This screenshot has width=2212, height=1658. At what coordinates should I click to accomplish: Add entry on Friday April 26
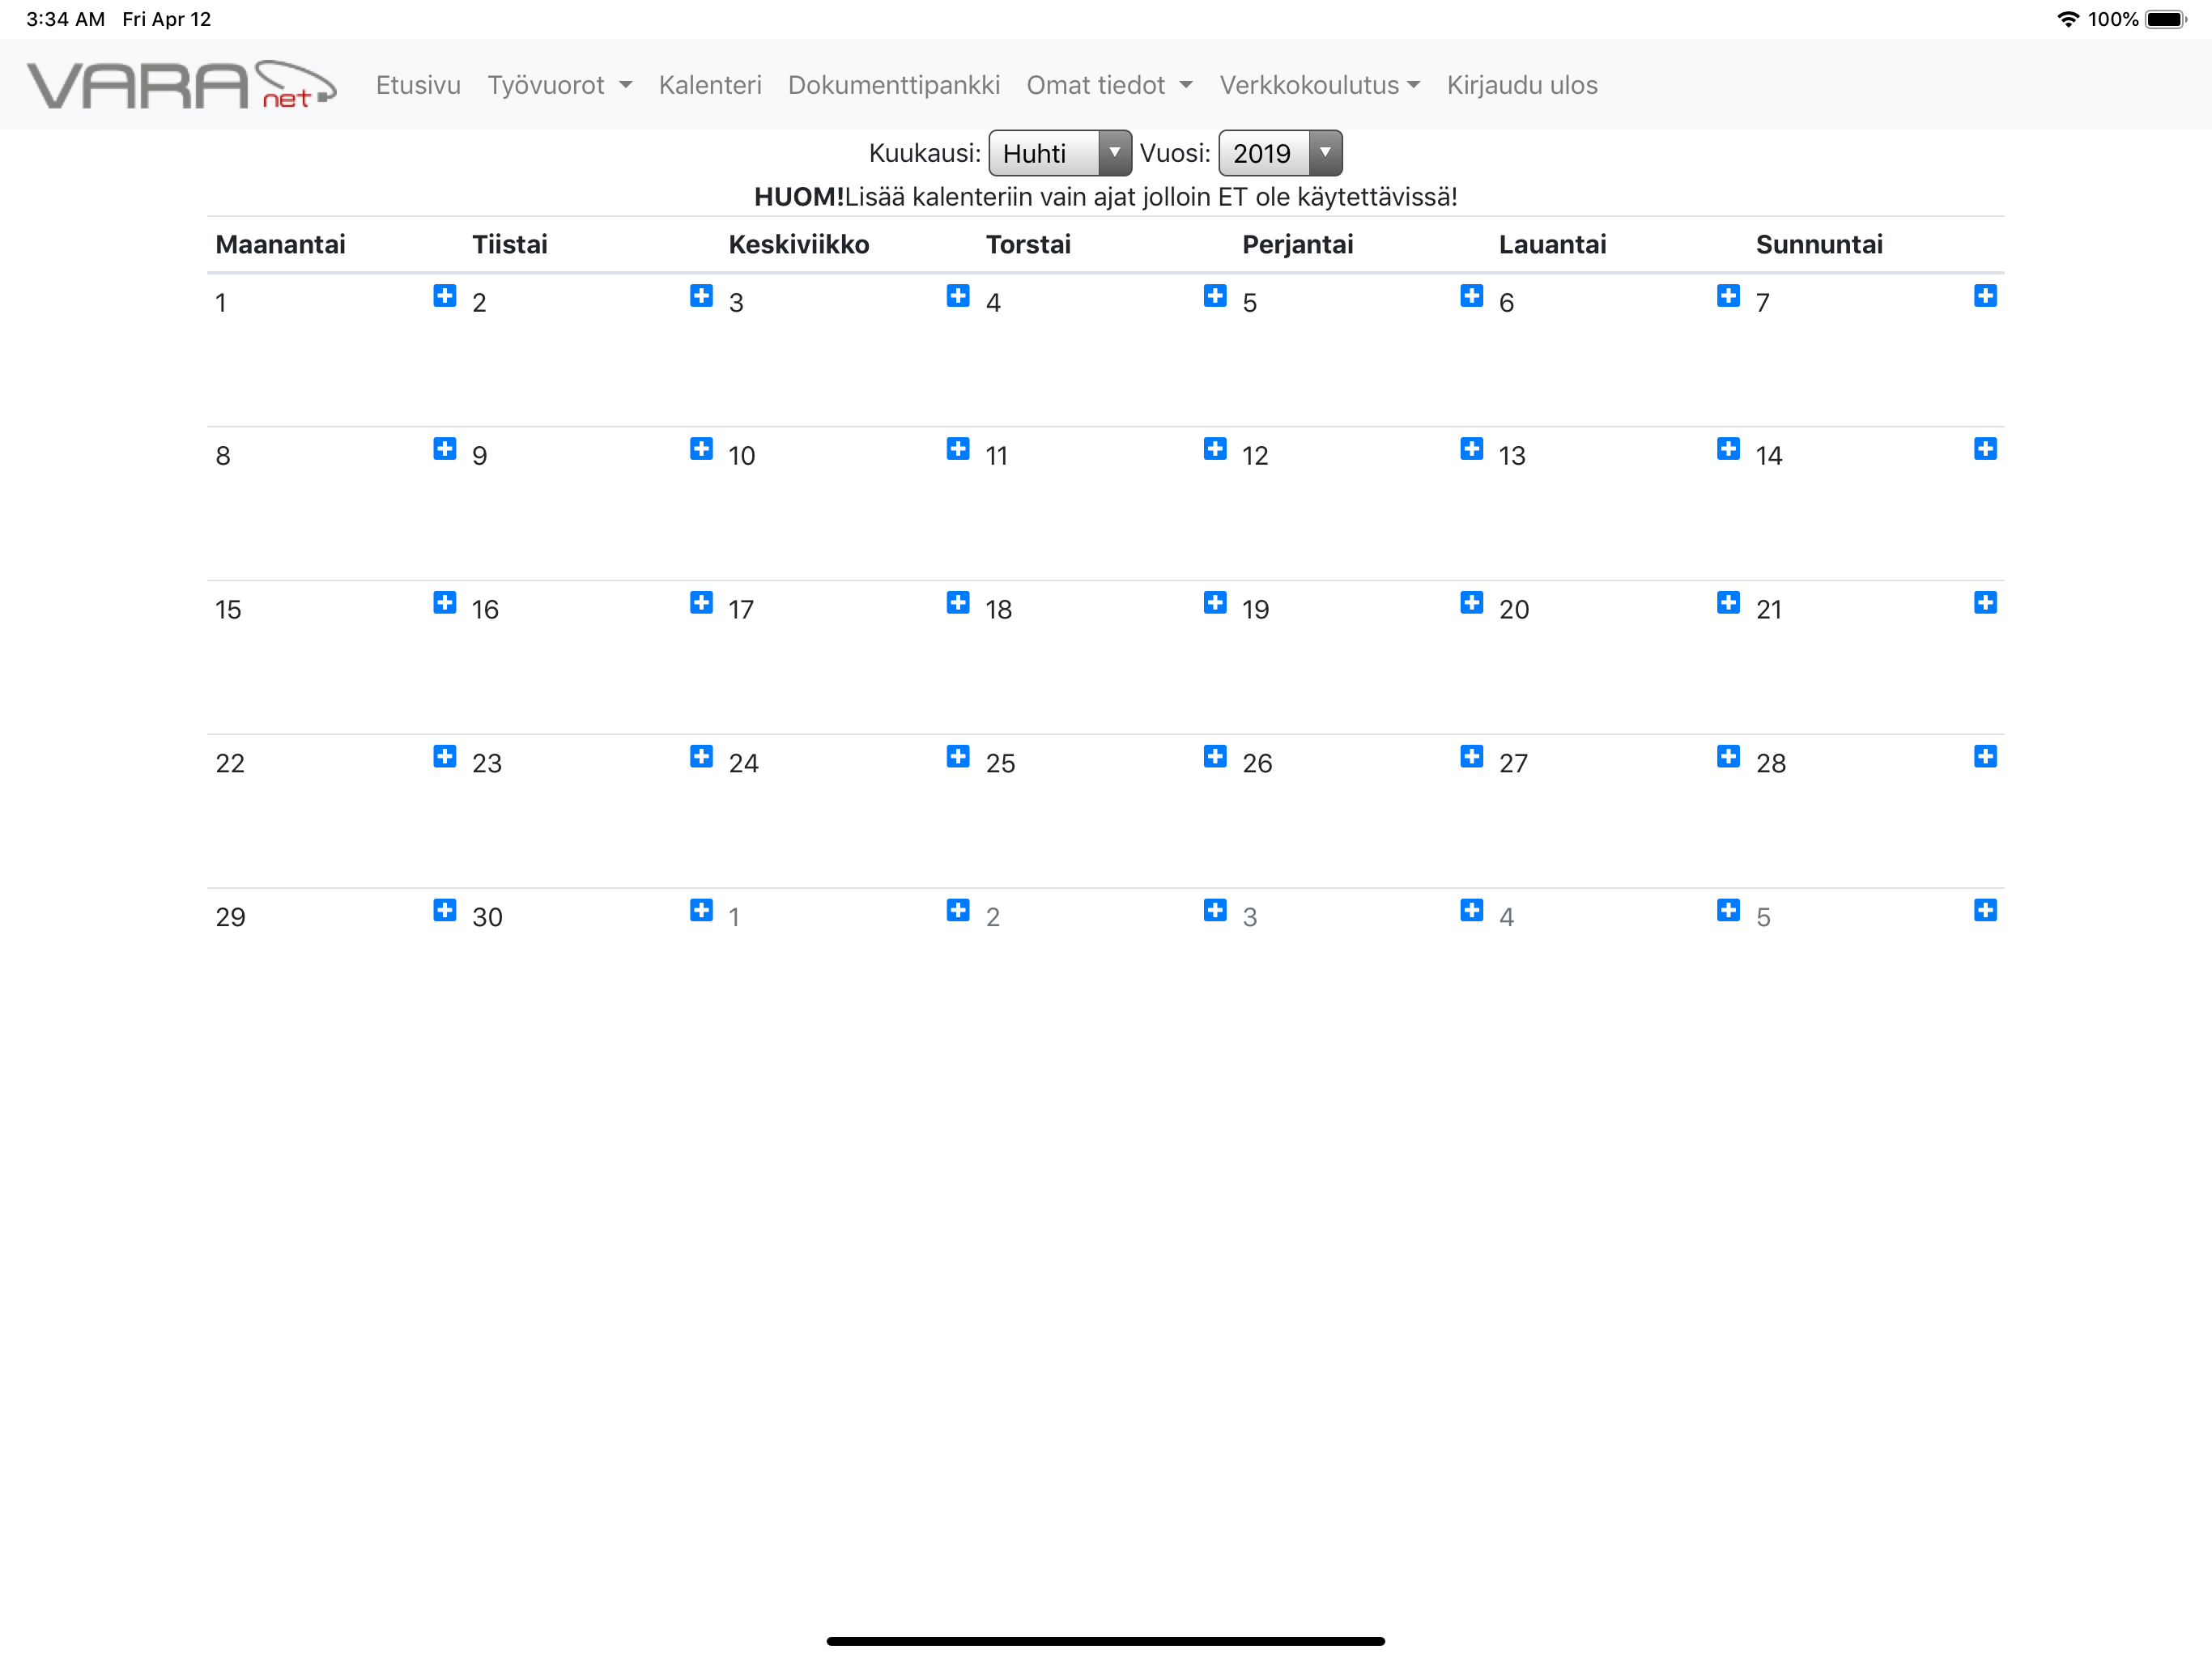1471,756
